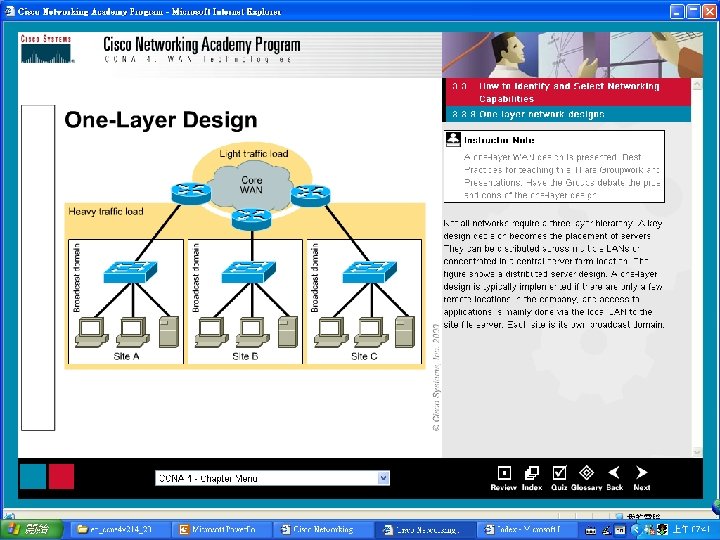Click the Instructor Note person icon
The image size is (720, 540).
(x=453, y=139)
